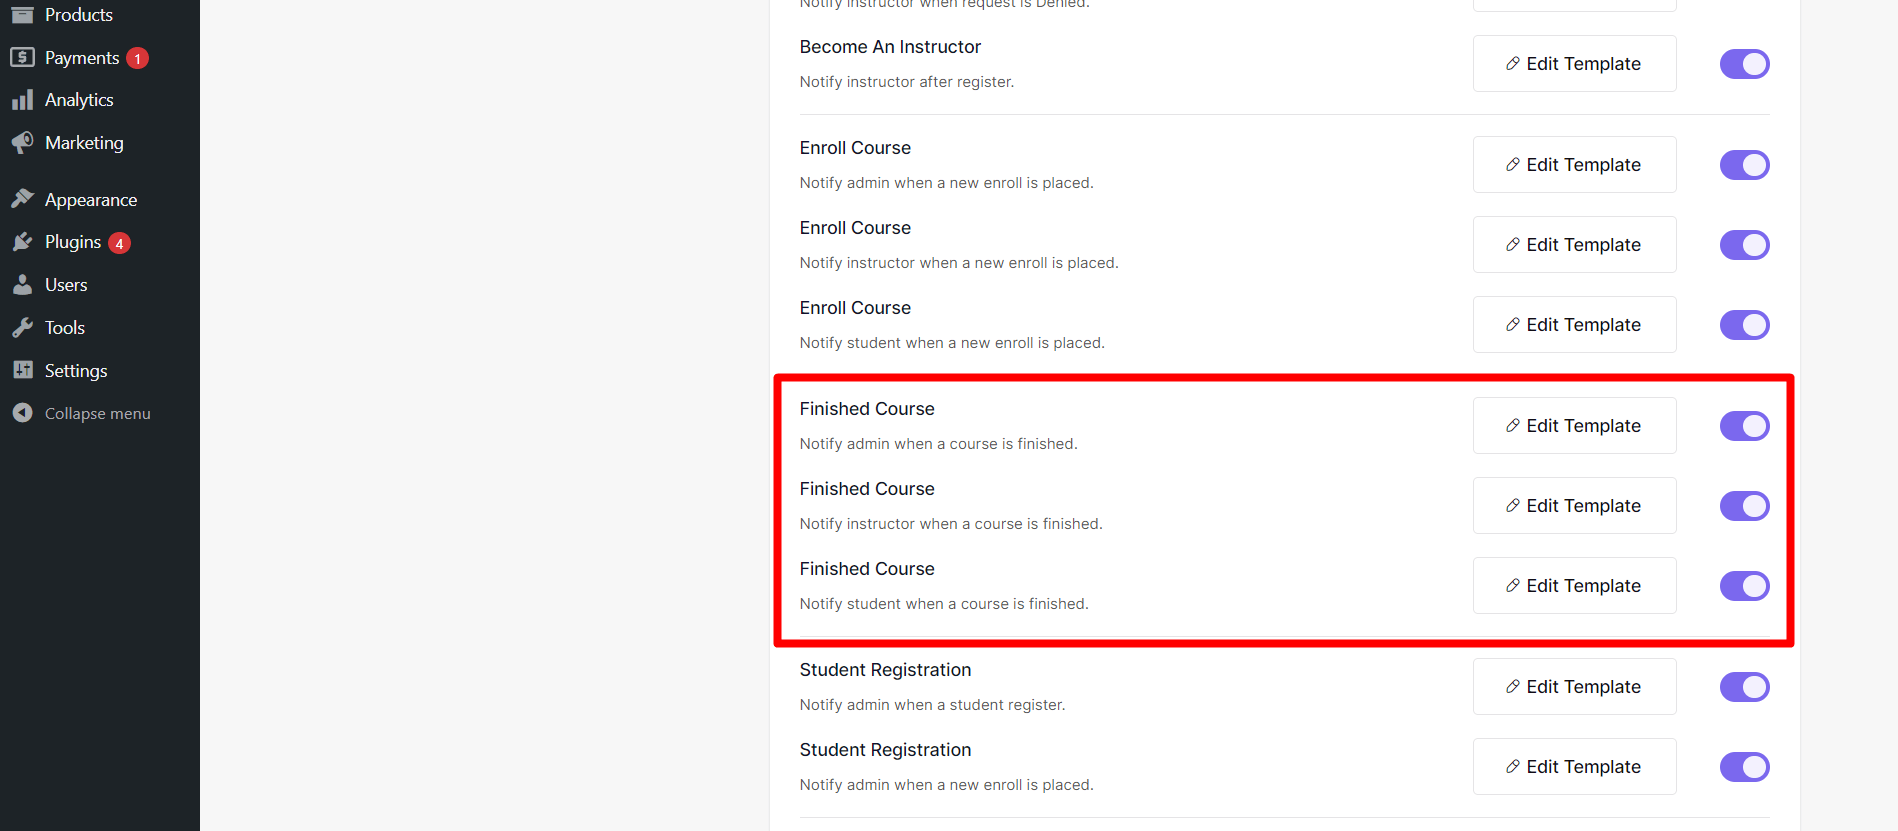
Task: View the Payments pending count badge
Action: point(137,57)
